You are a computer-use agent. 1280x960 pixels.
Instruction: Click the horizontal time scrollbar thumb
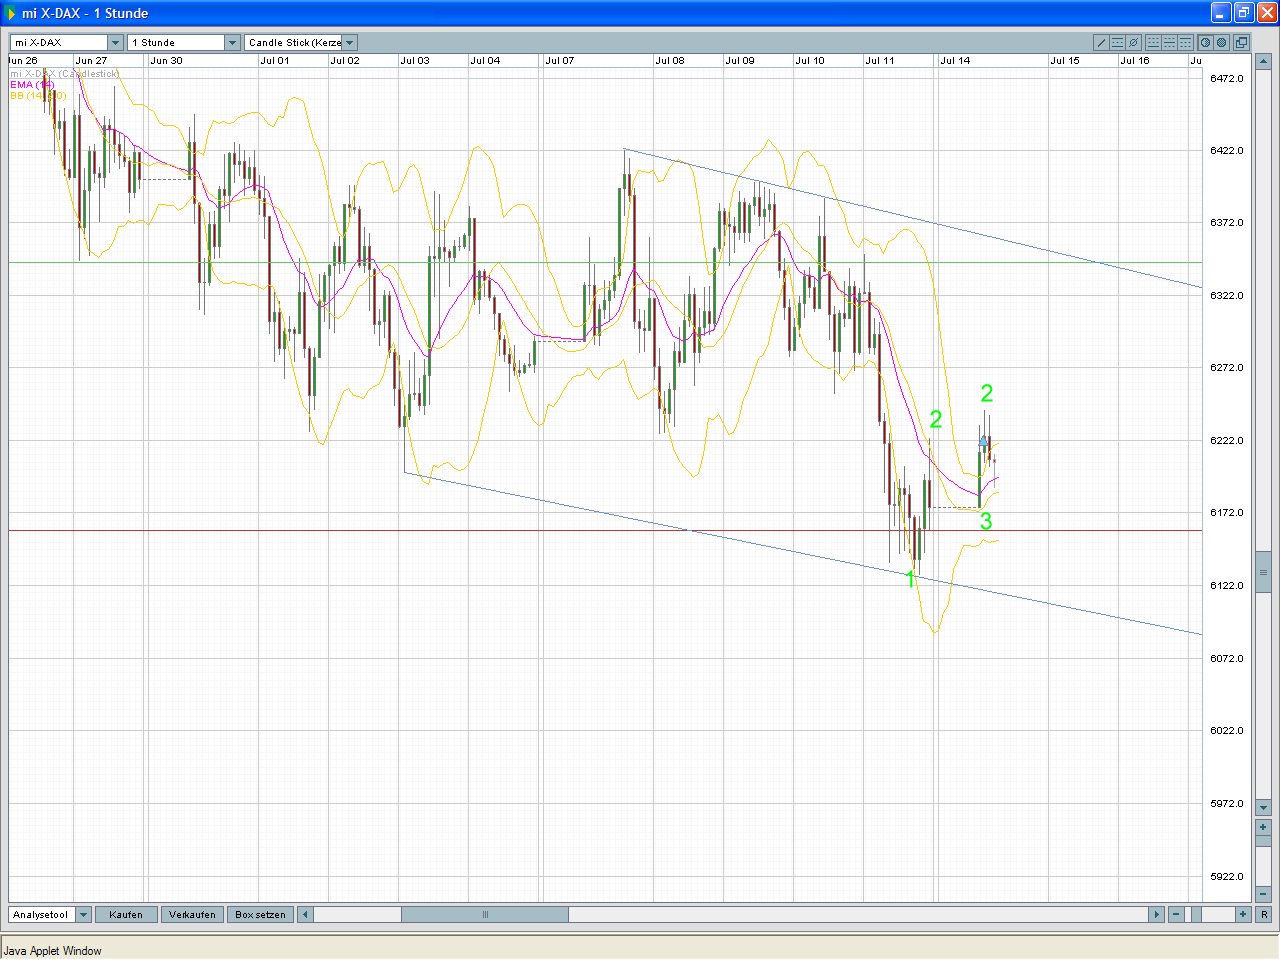(x=485, y=915)
